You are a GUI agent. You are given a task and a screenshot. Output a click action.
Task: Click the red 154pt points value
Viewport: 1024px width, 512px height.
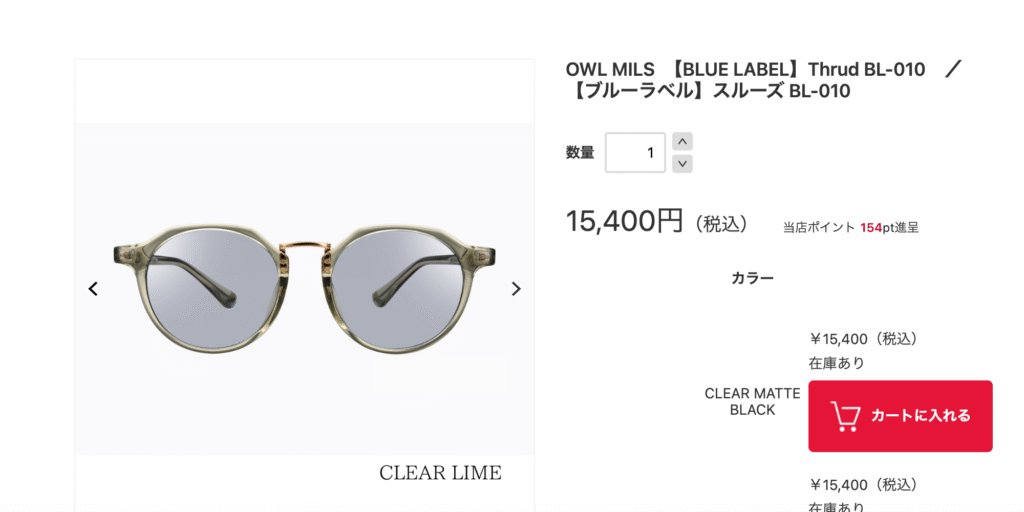coord(871,228)
